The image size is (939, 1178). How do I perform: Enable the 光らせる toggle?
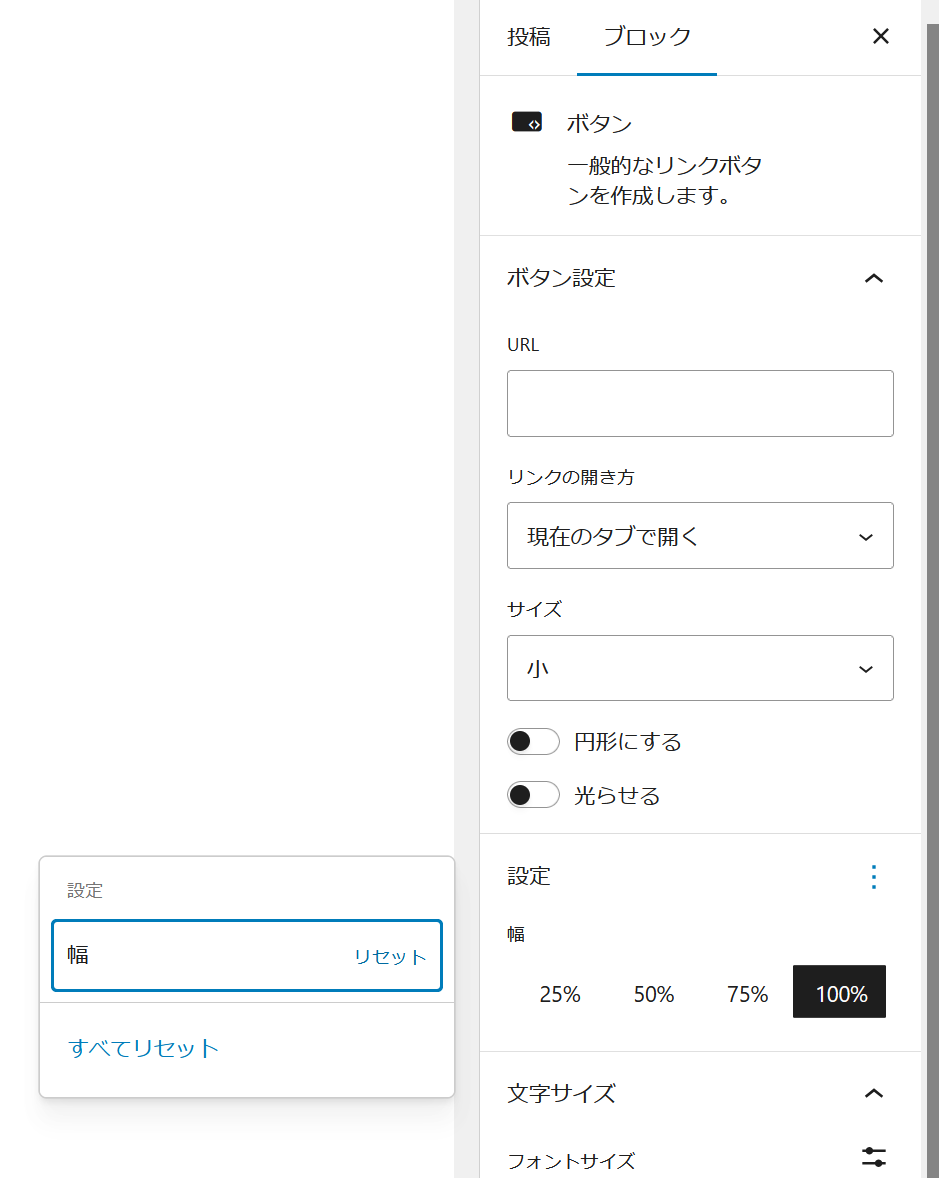(x=533, y=796)
